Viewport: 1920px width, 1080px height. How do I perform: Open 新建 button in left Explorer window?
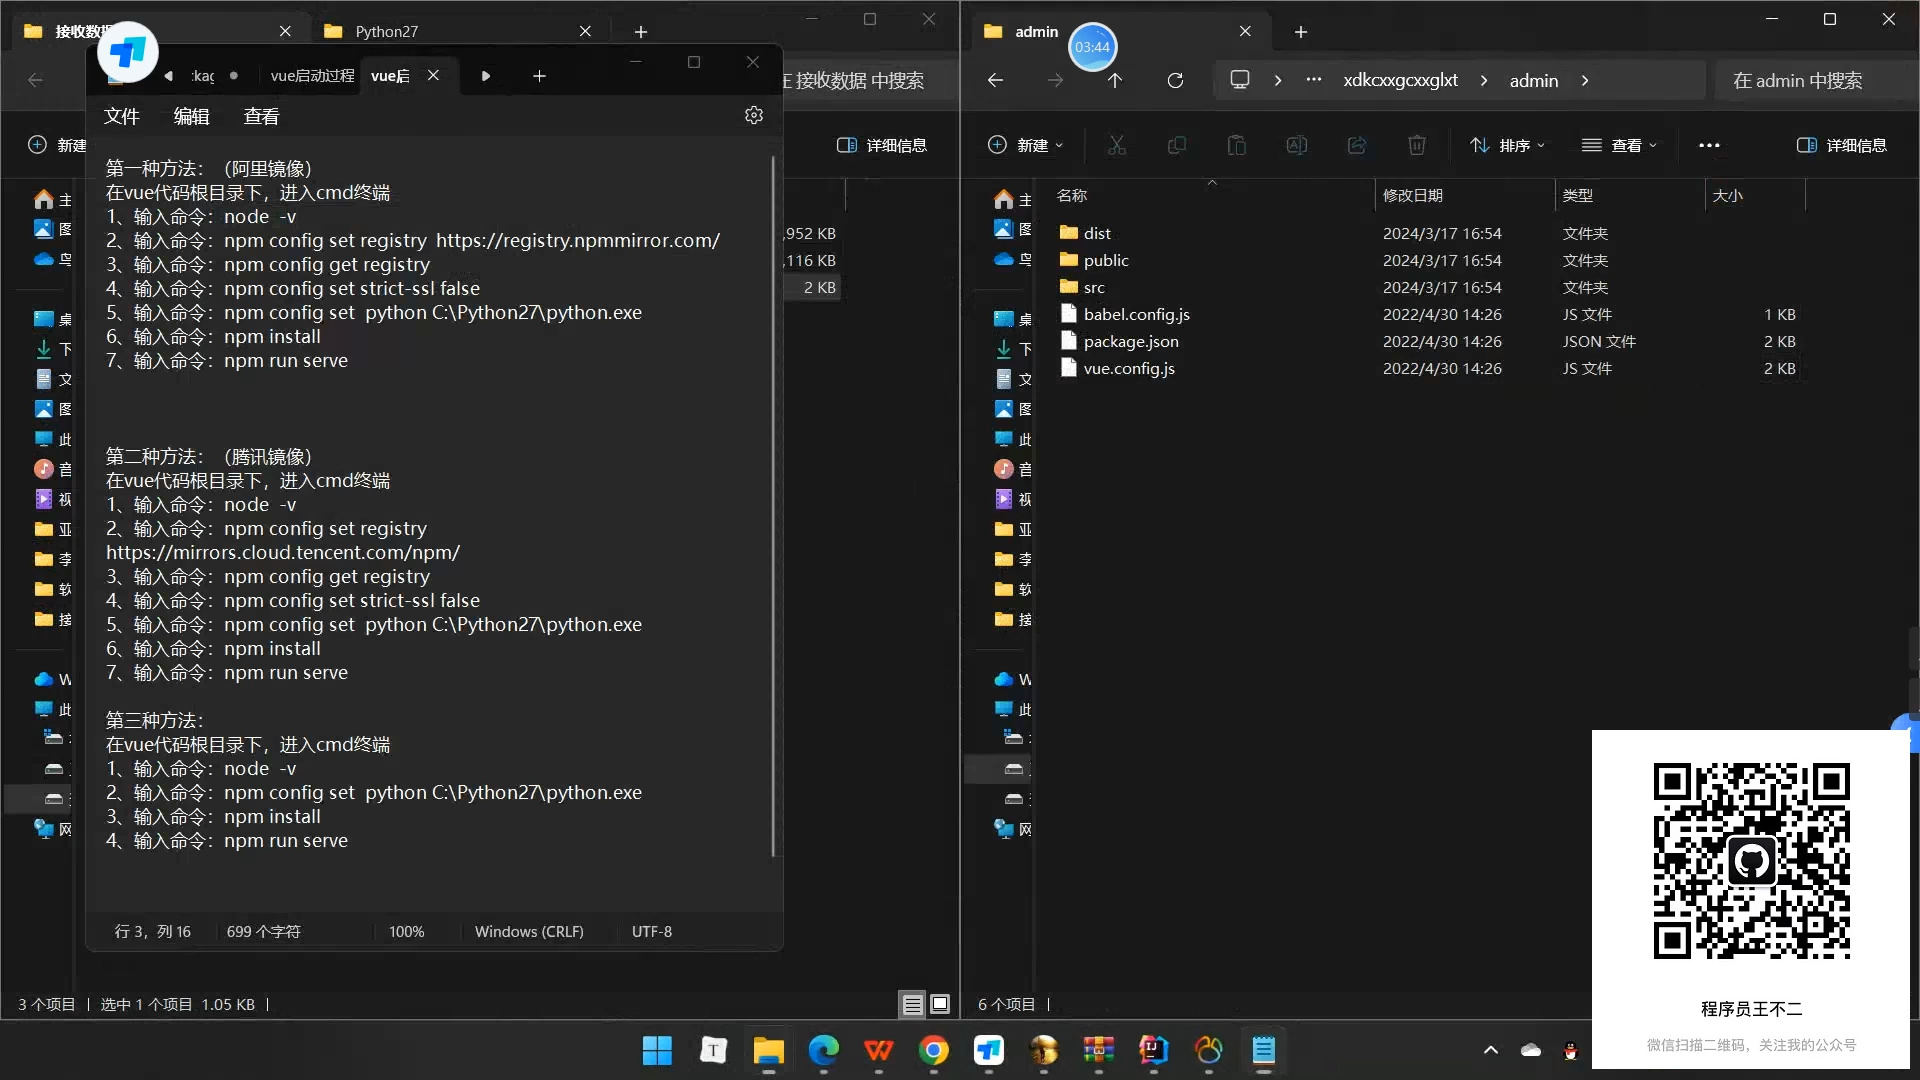[57, 145]
